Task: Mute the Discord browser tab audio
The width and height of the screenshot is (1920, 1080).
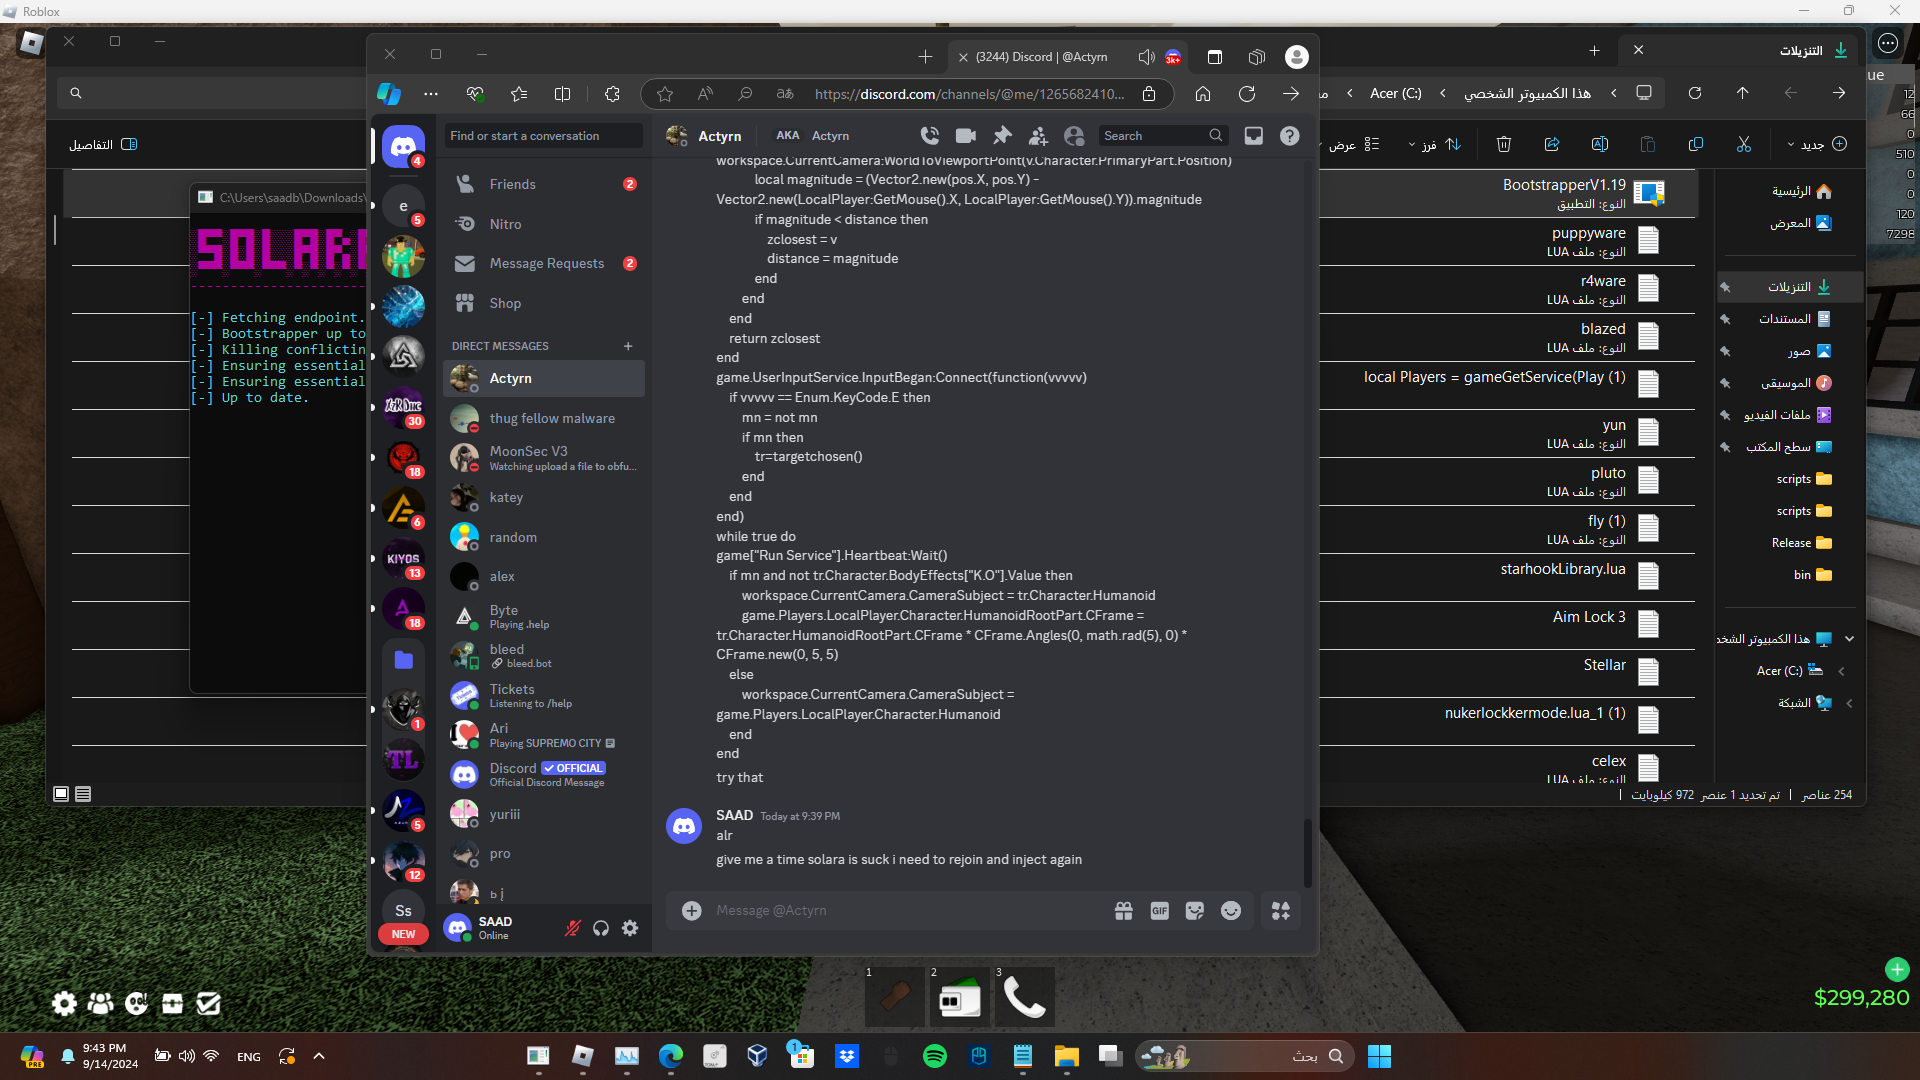Action: pyautogui.click(x=1146, y=57)
